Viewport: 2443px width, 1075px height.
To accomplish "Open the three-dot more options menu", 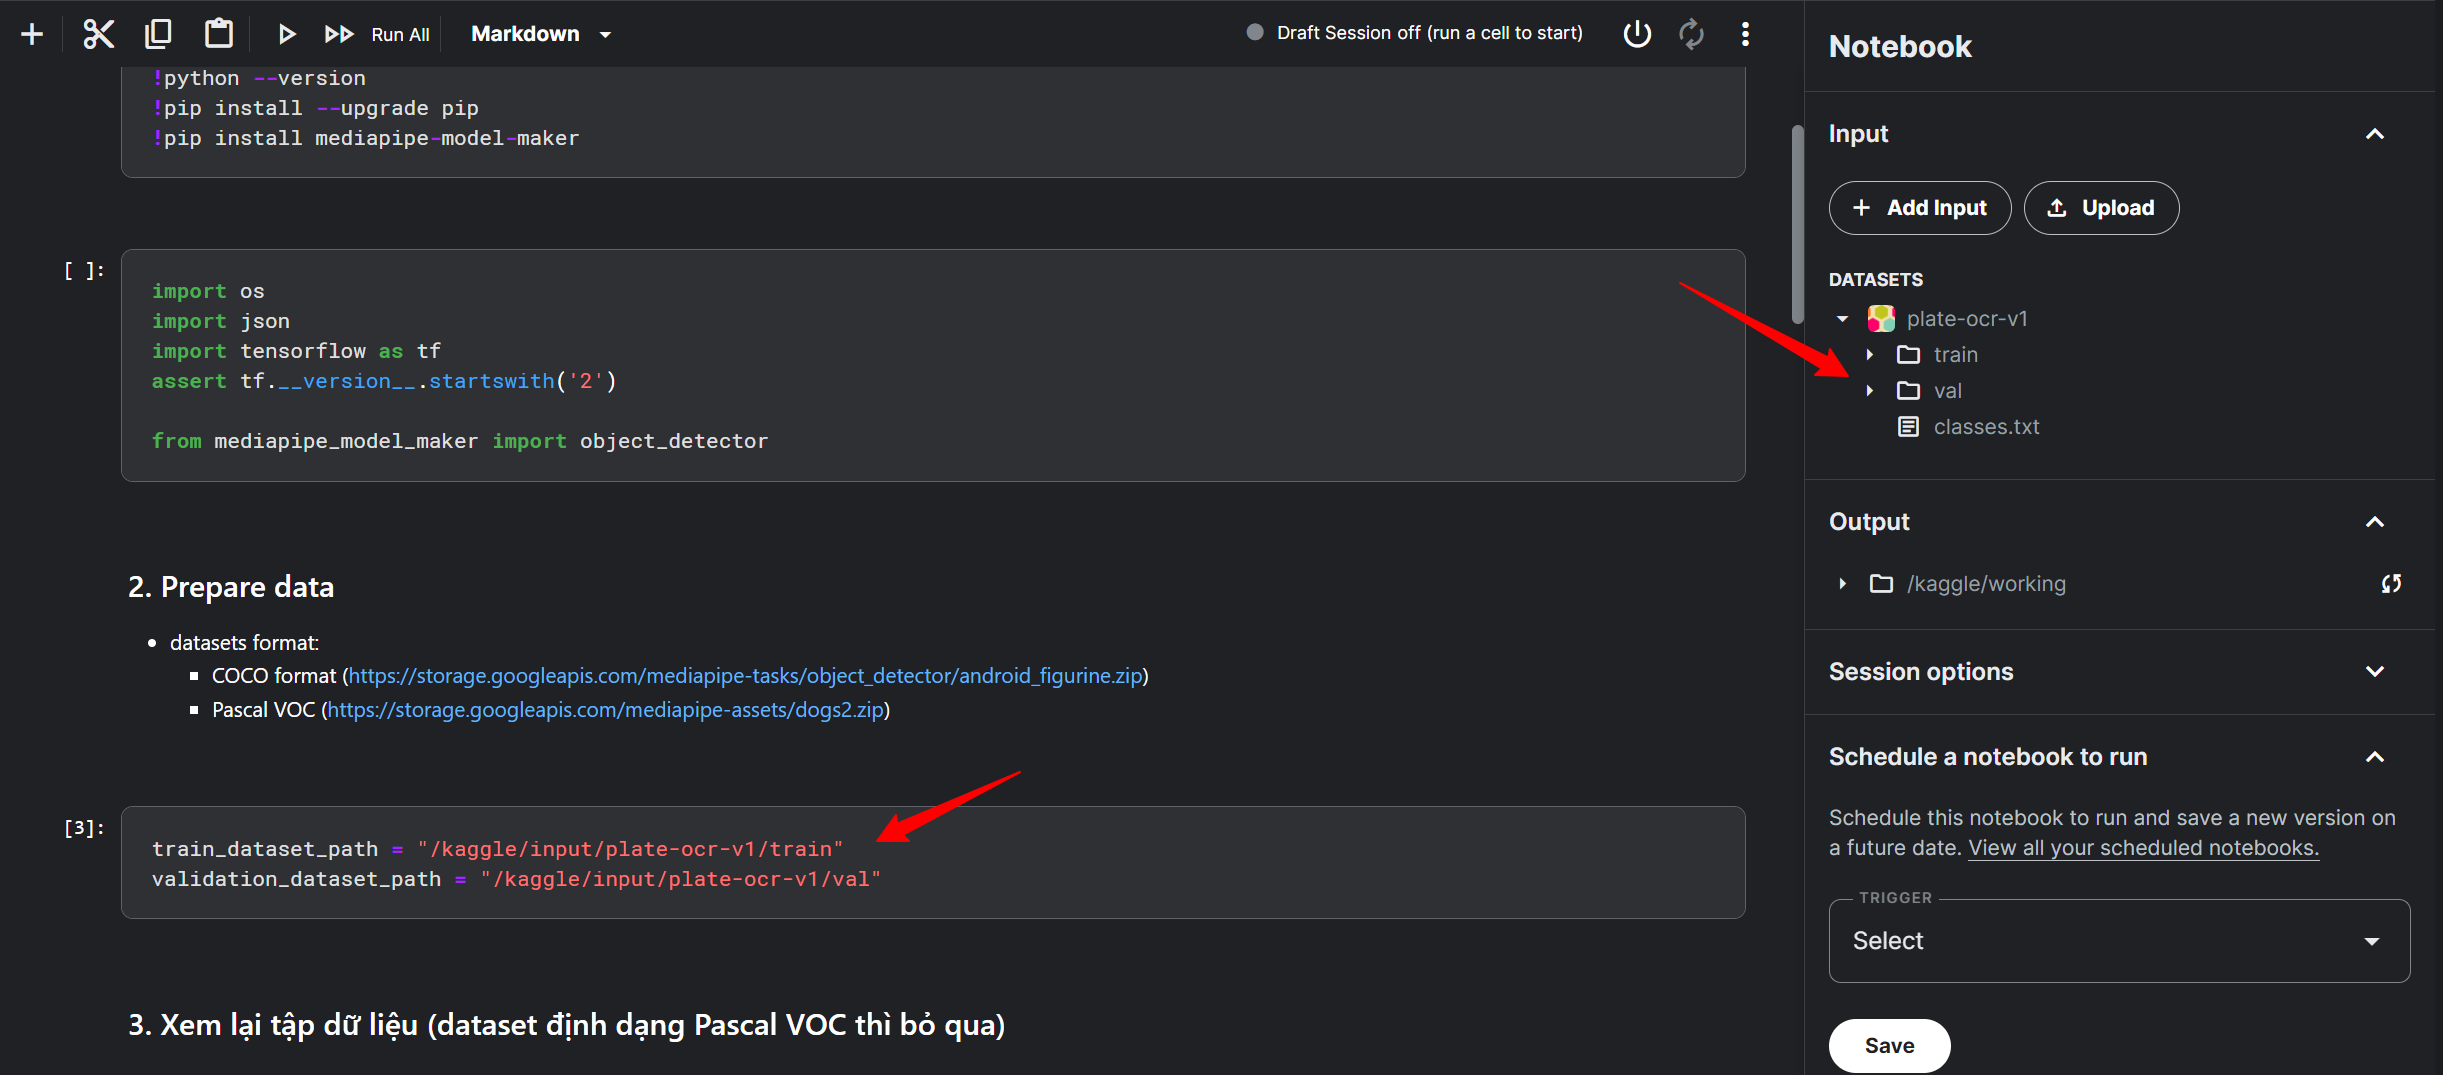I will [1745, 34].
